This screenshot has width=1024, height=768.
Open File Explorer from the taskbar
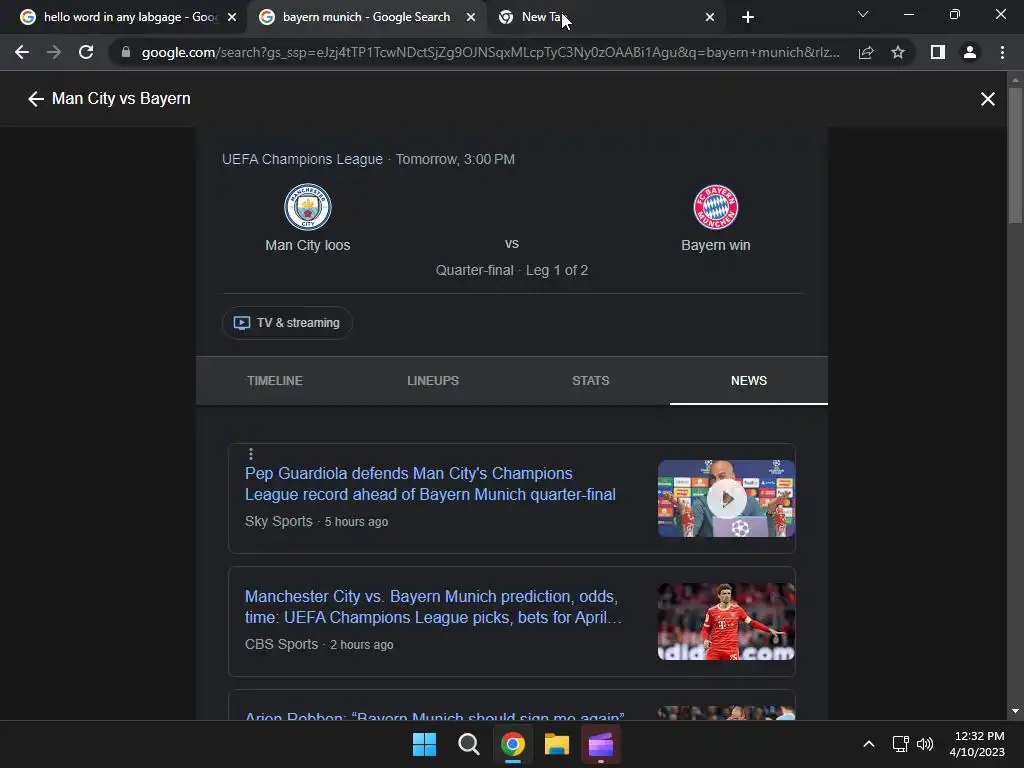click(556, 744)
